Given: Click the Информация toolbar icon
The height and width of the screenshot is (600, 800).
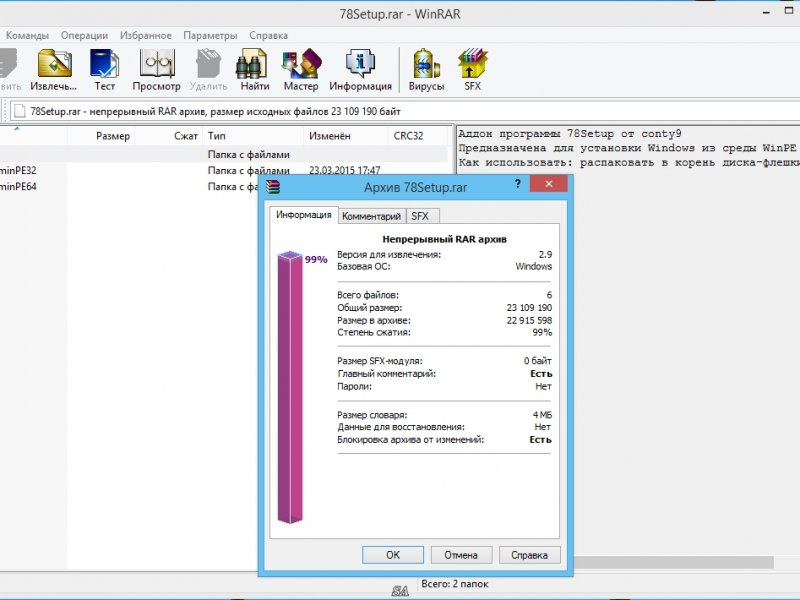Looking at the screenshot, I should pyautogui.click(x=360, y=70).
